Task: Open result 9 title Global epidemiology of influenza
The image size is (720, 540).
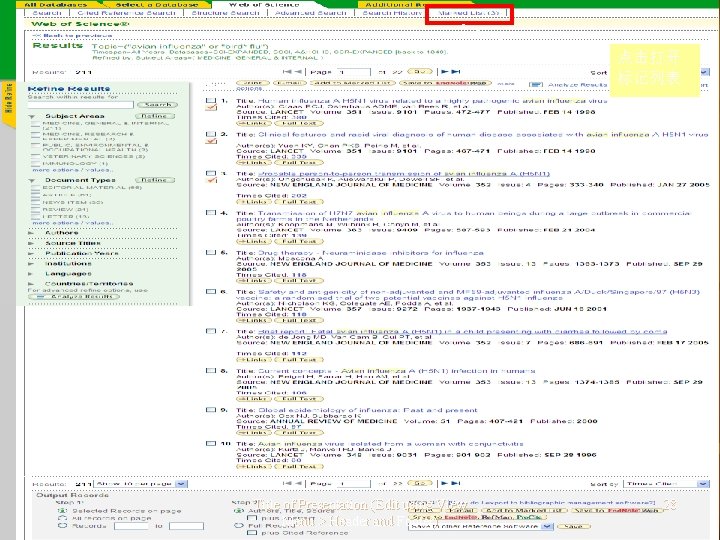Action: (368, 411)
